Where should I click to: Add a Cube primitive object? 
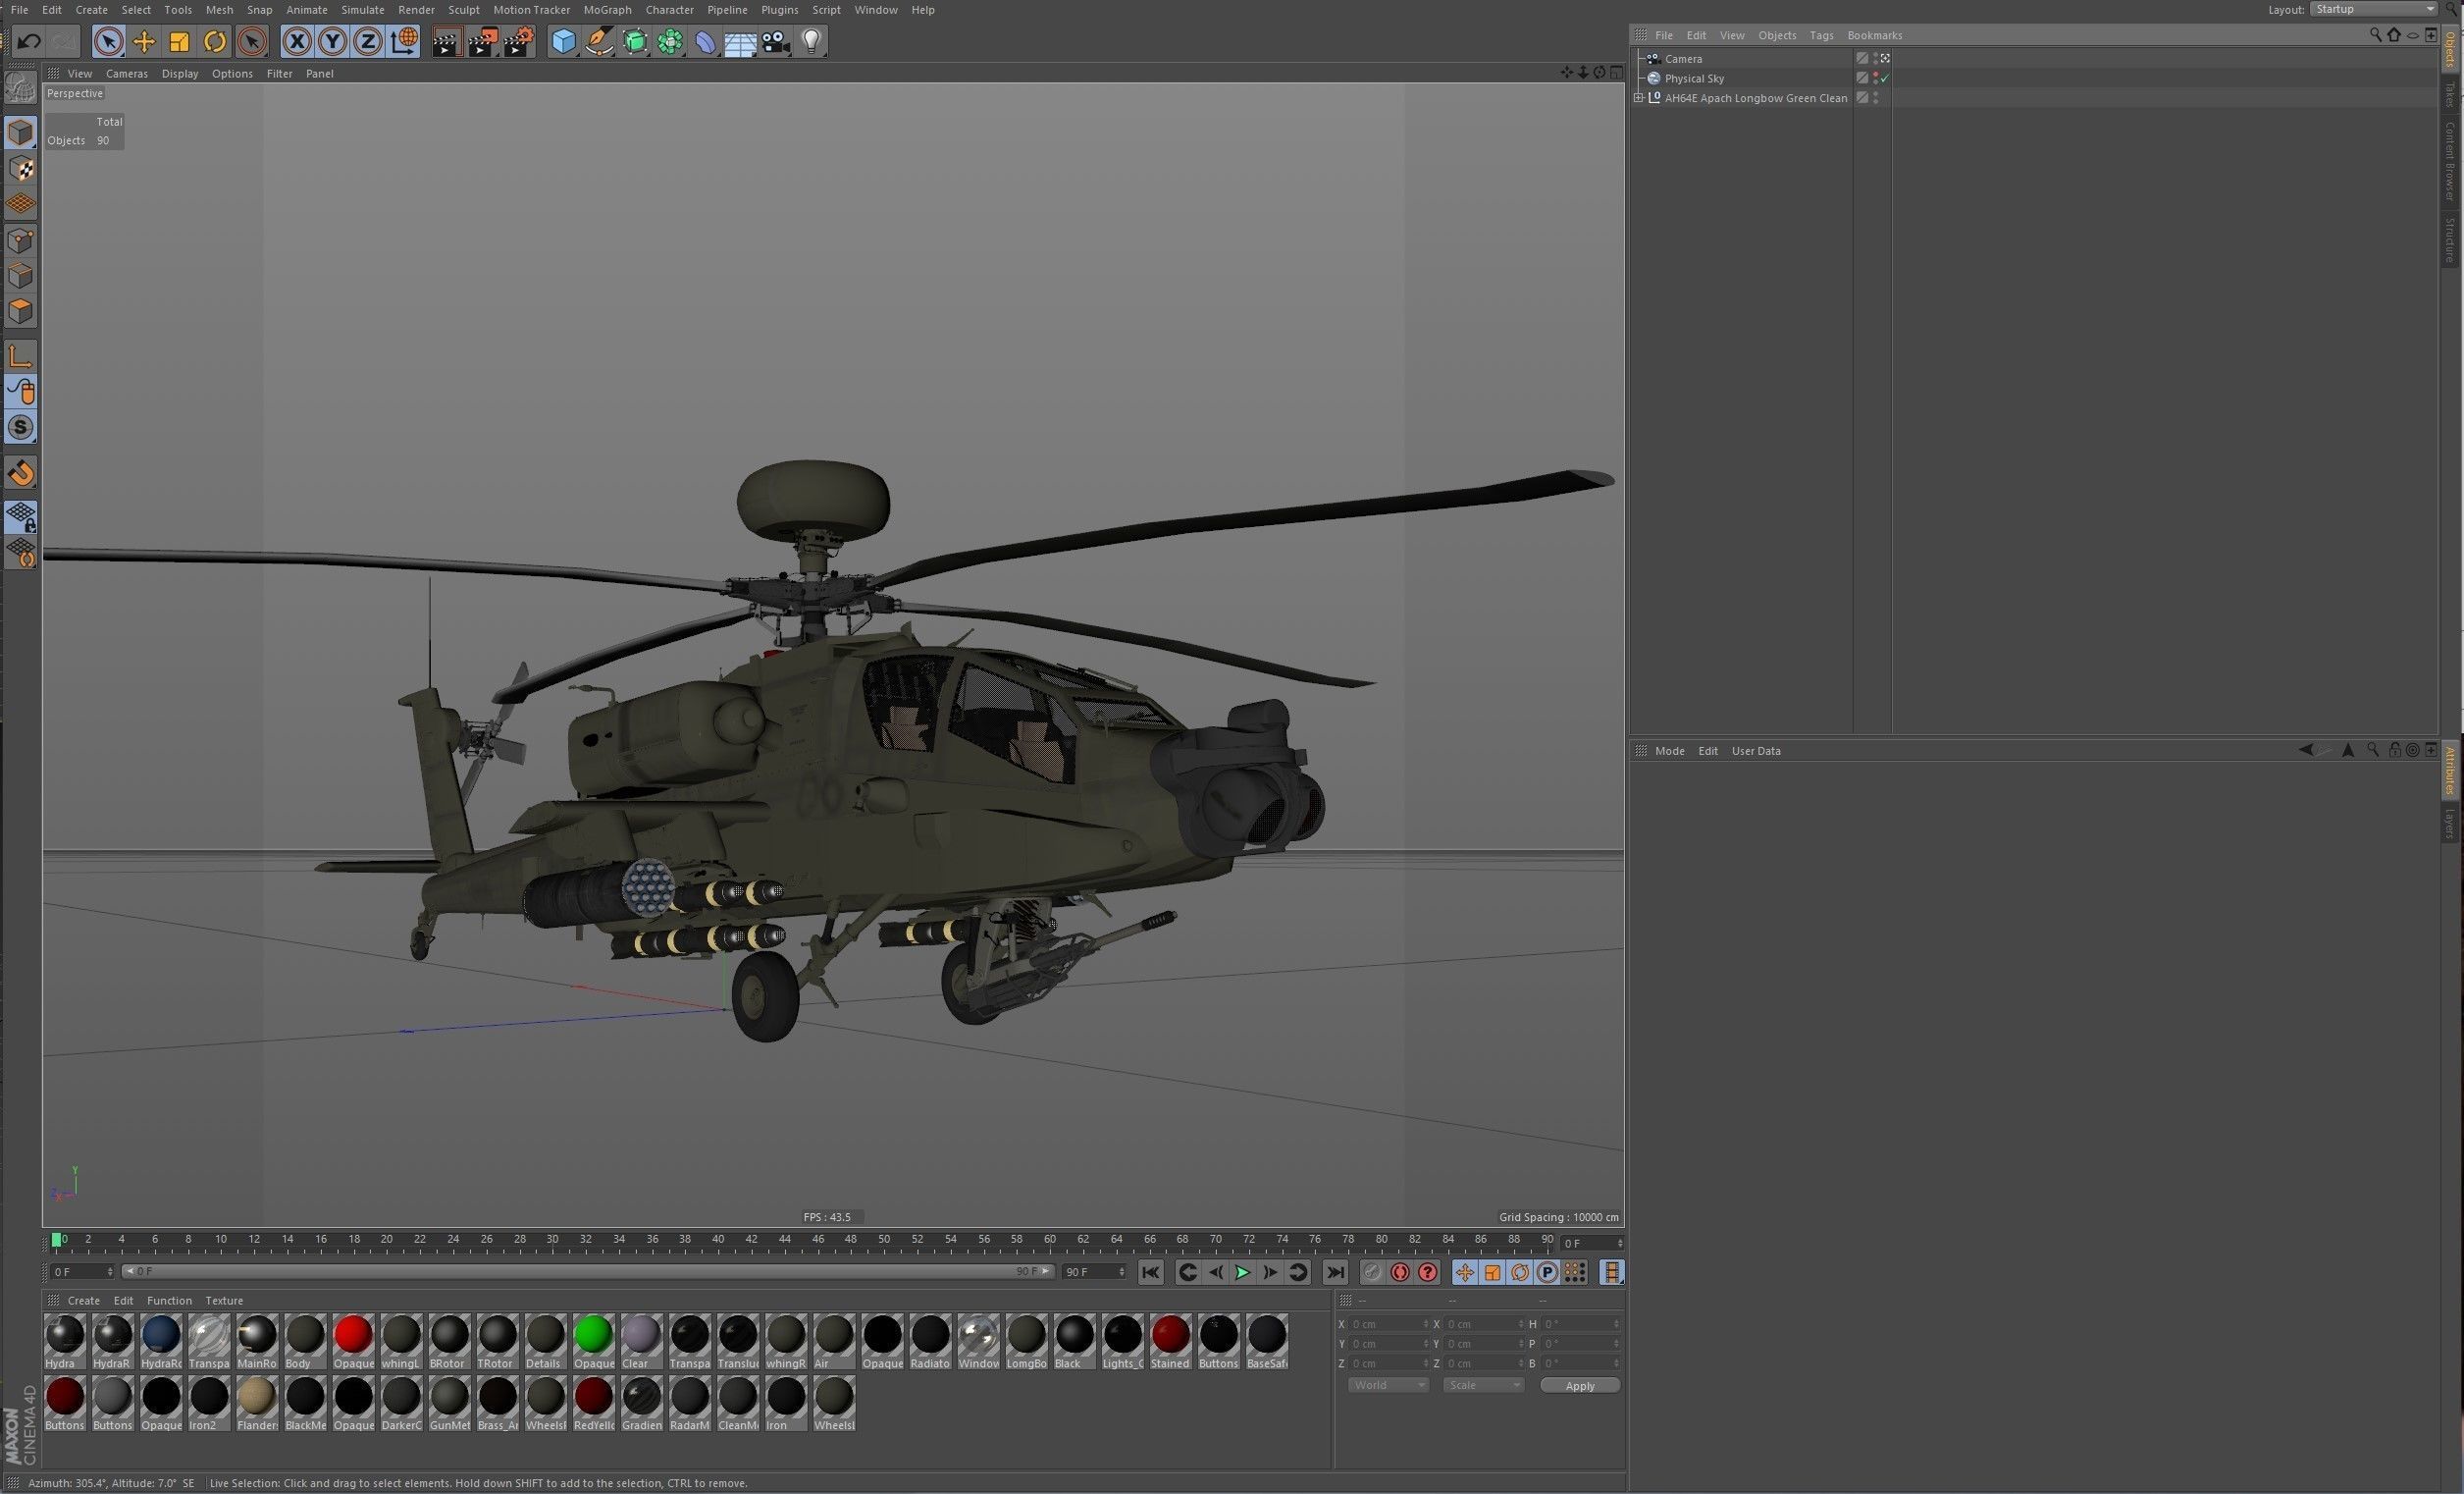coord(564,41)
